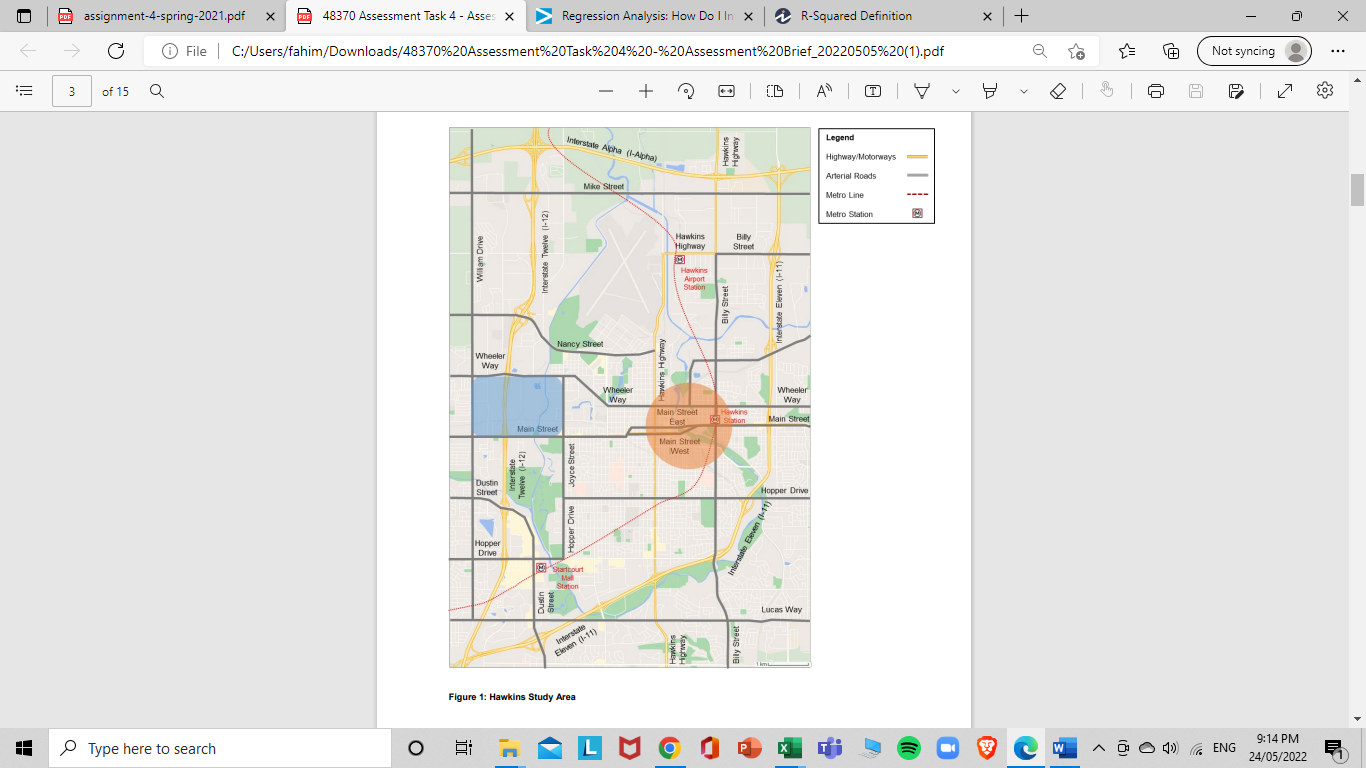
Task: Open the Favorites list
Action: click(1128, 51)
